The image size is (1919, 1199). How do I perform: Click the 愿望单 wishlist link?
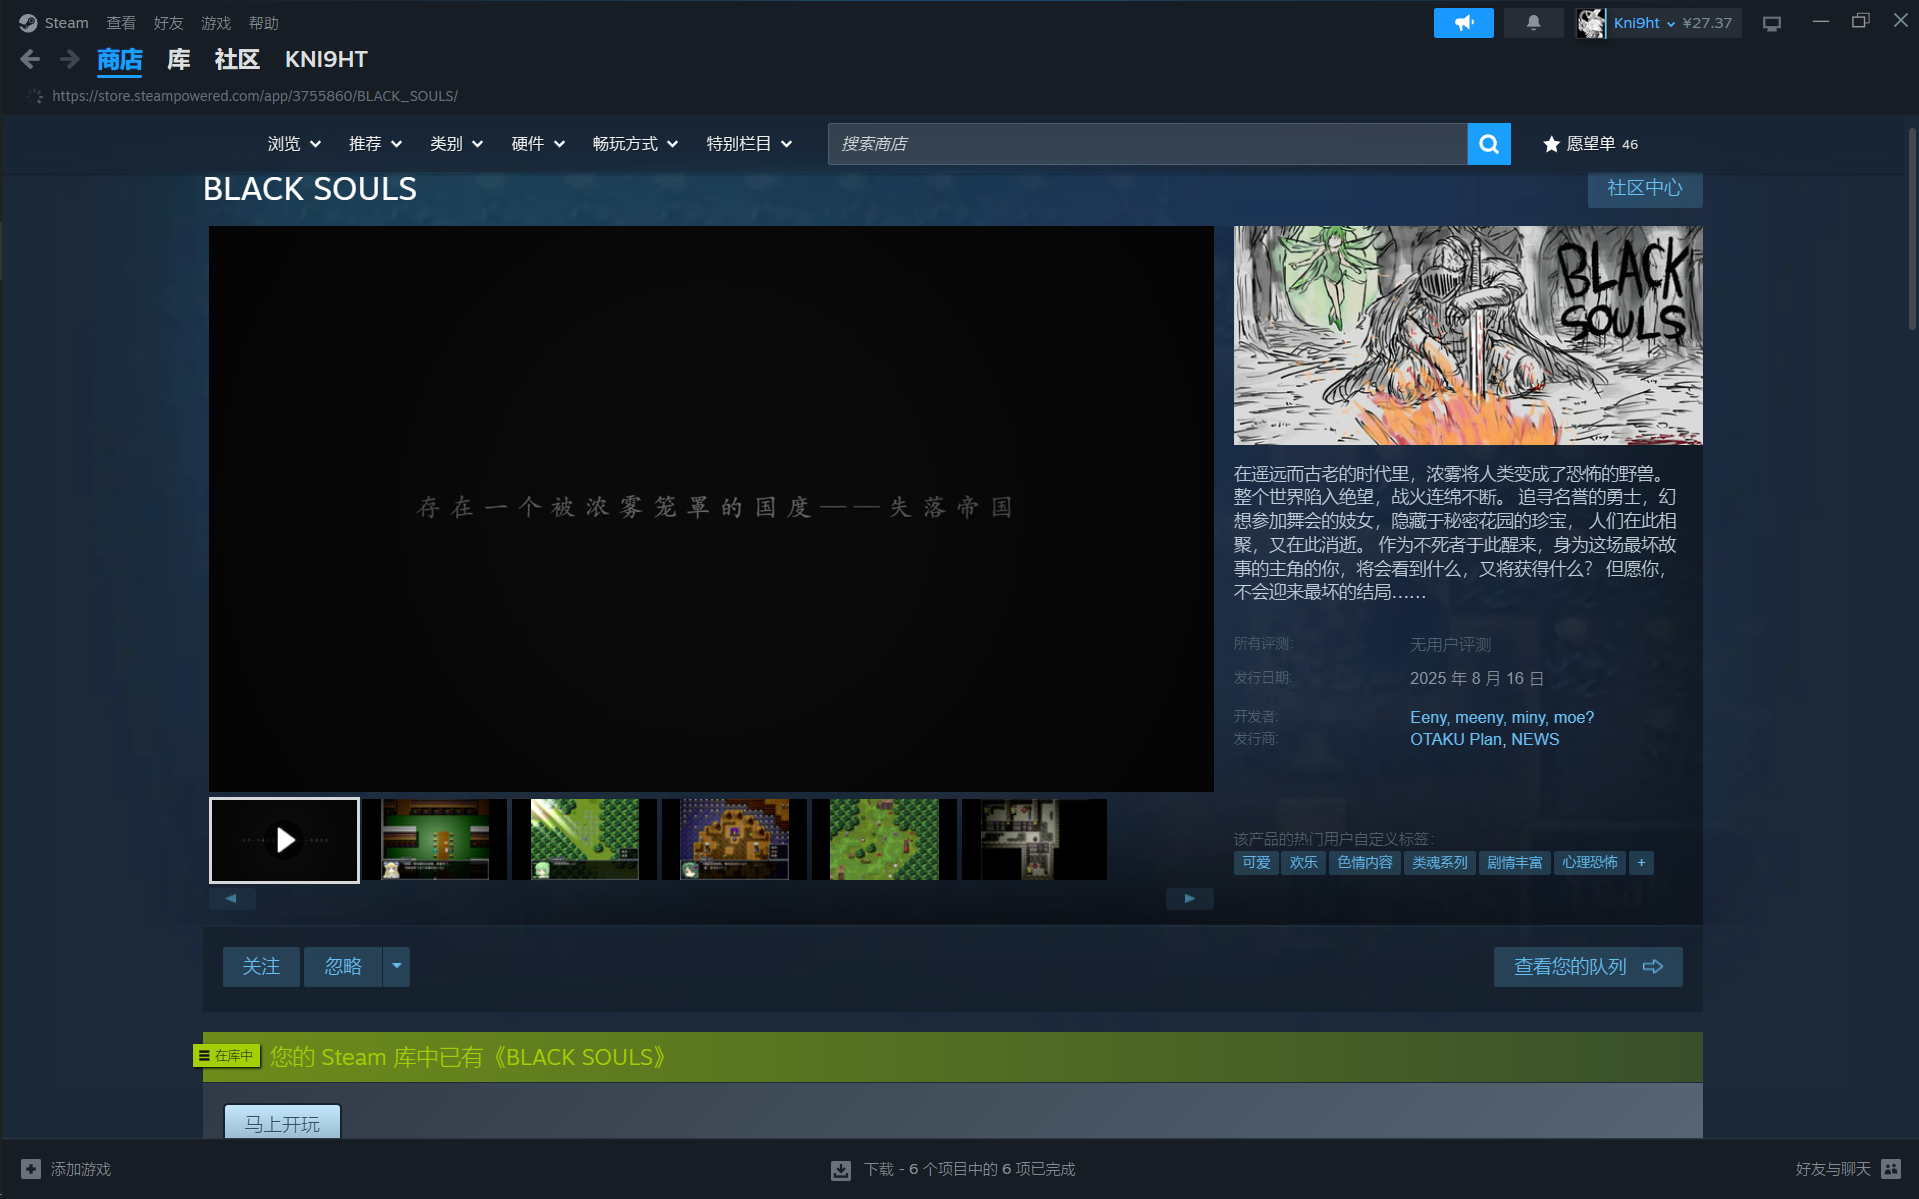click(x=1590, y=144)
